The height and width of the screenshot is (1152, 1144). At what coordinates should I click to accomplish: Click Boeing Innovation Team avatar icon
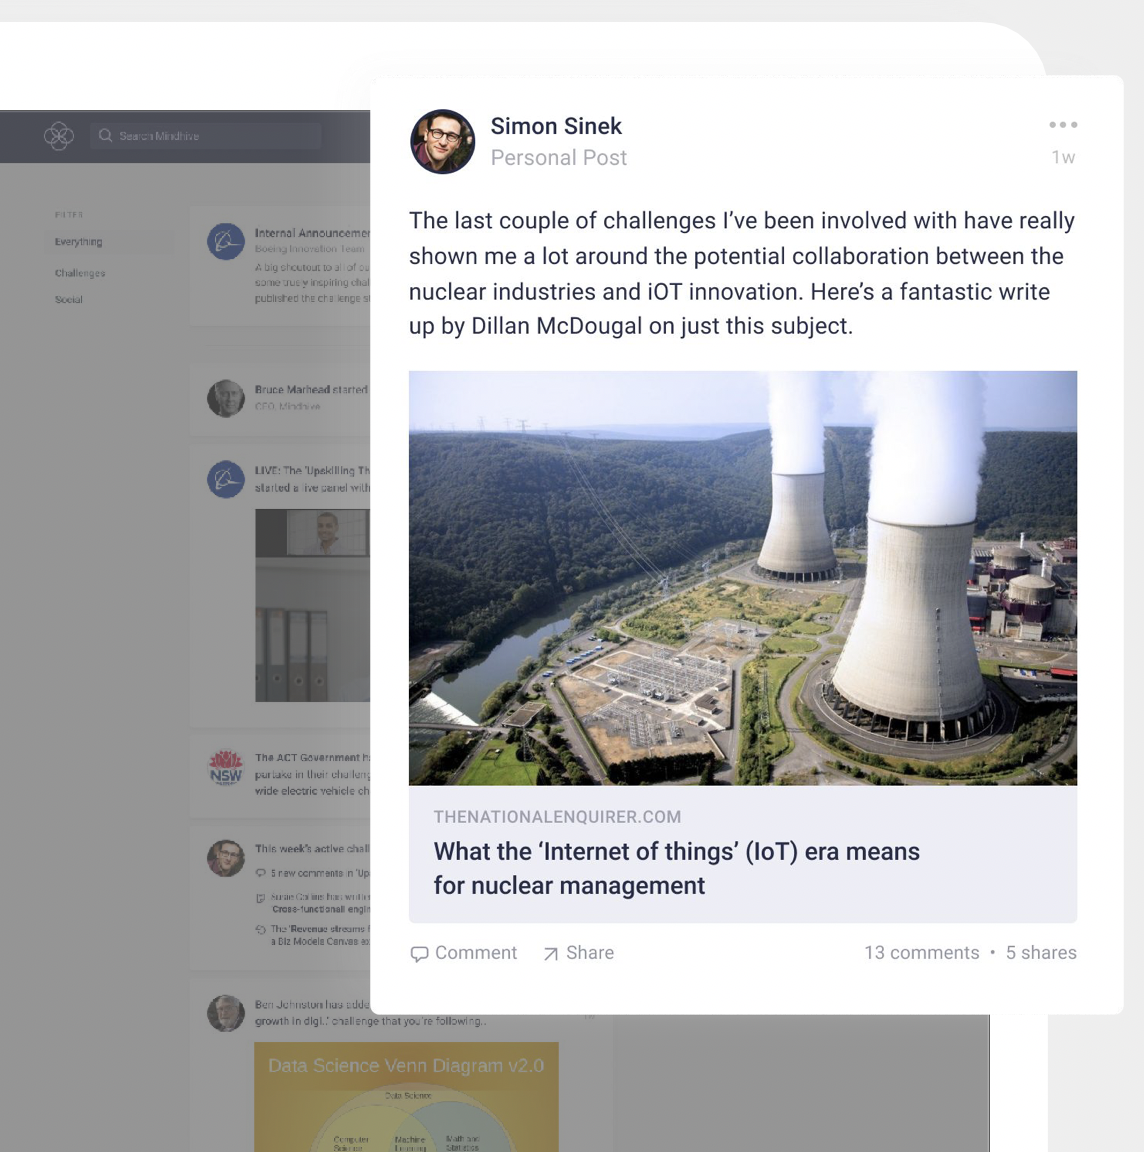[x=226, y=242]
